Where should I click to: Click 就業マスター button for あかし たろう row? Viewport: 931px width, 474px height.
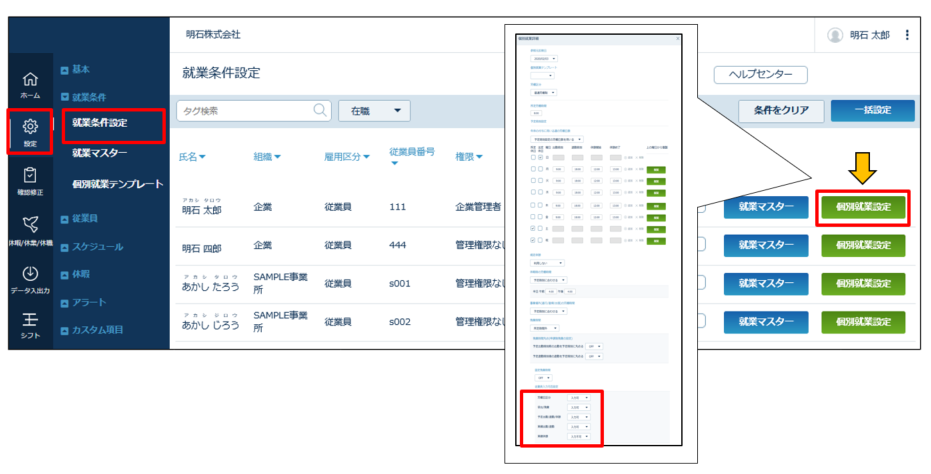click(x=766, y=284)
